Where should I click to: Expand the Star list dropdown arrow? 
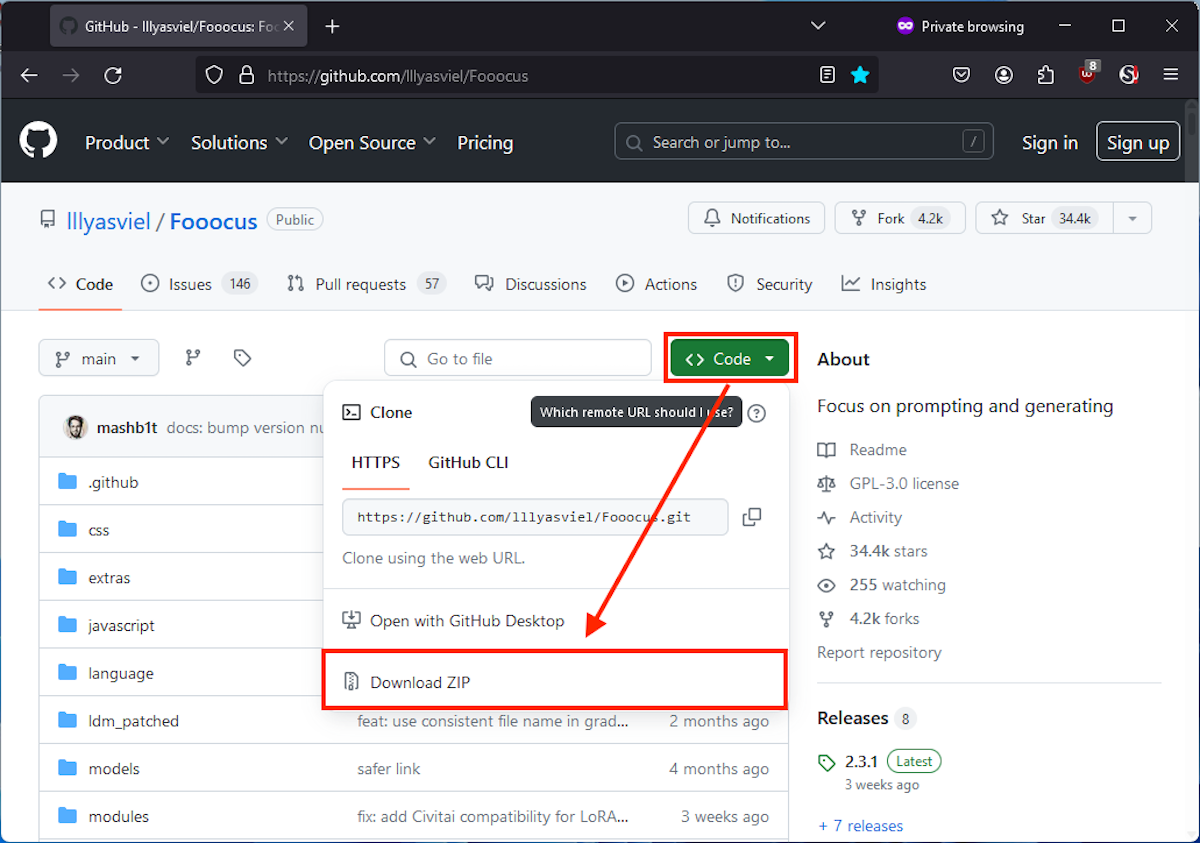(x=1132, y=218)
